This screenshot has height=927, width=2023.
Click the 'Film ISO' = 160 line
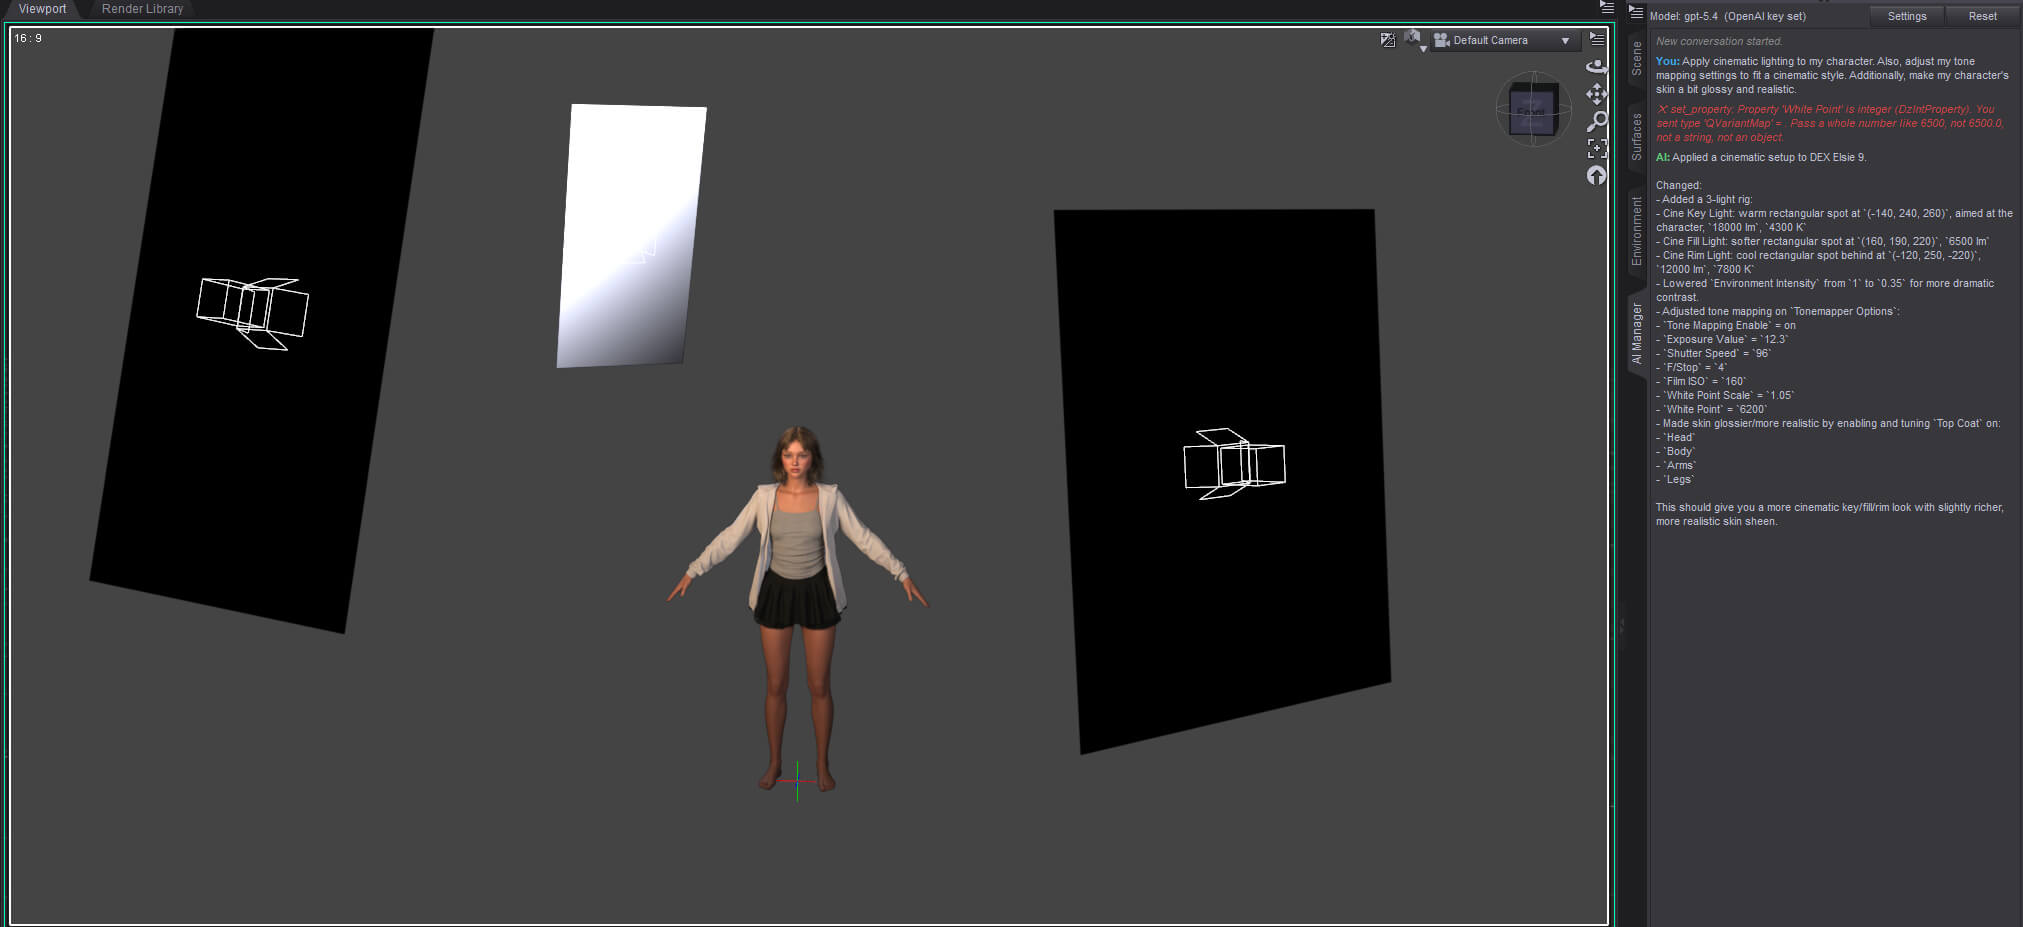pyautogui.click(x=1701, y=381)
